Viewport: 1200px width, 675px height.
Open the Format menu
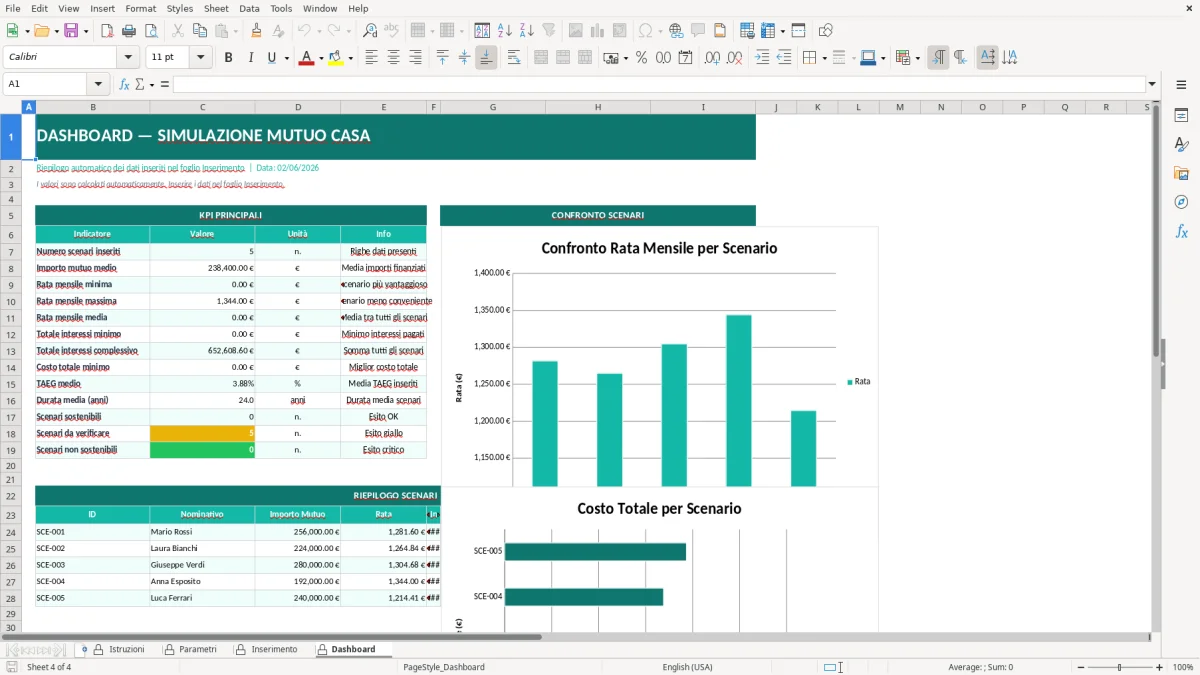pos(140,8)
